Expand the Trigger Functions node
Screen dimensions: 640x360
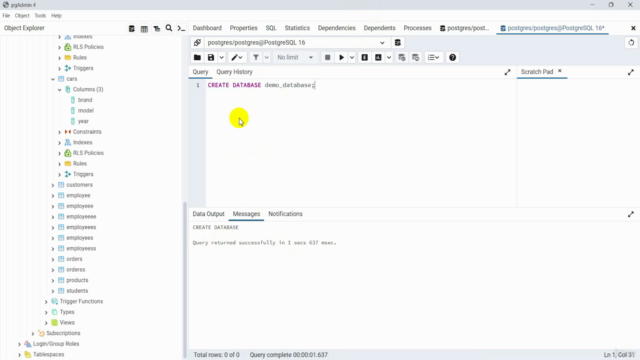click(x=46, y=302)
